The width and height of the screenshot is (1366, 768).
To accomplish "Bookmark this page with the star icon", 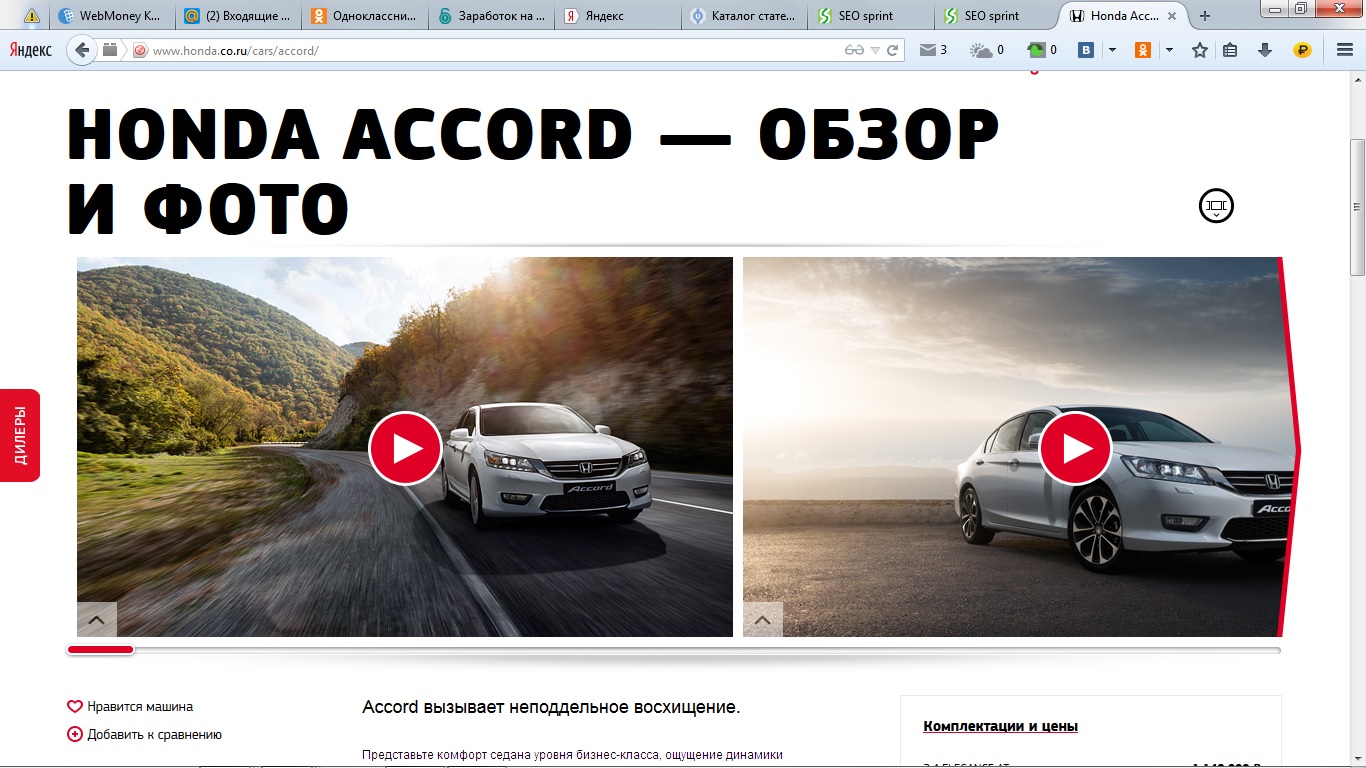I will pos(1200,50).
